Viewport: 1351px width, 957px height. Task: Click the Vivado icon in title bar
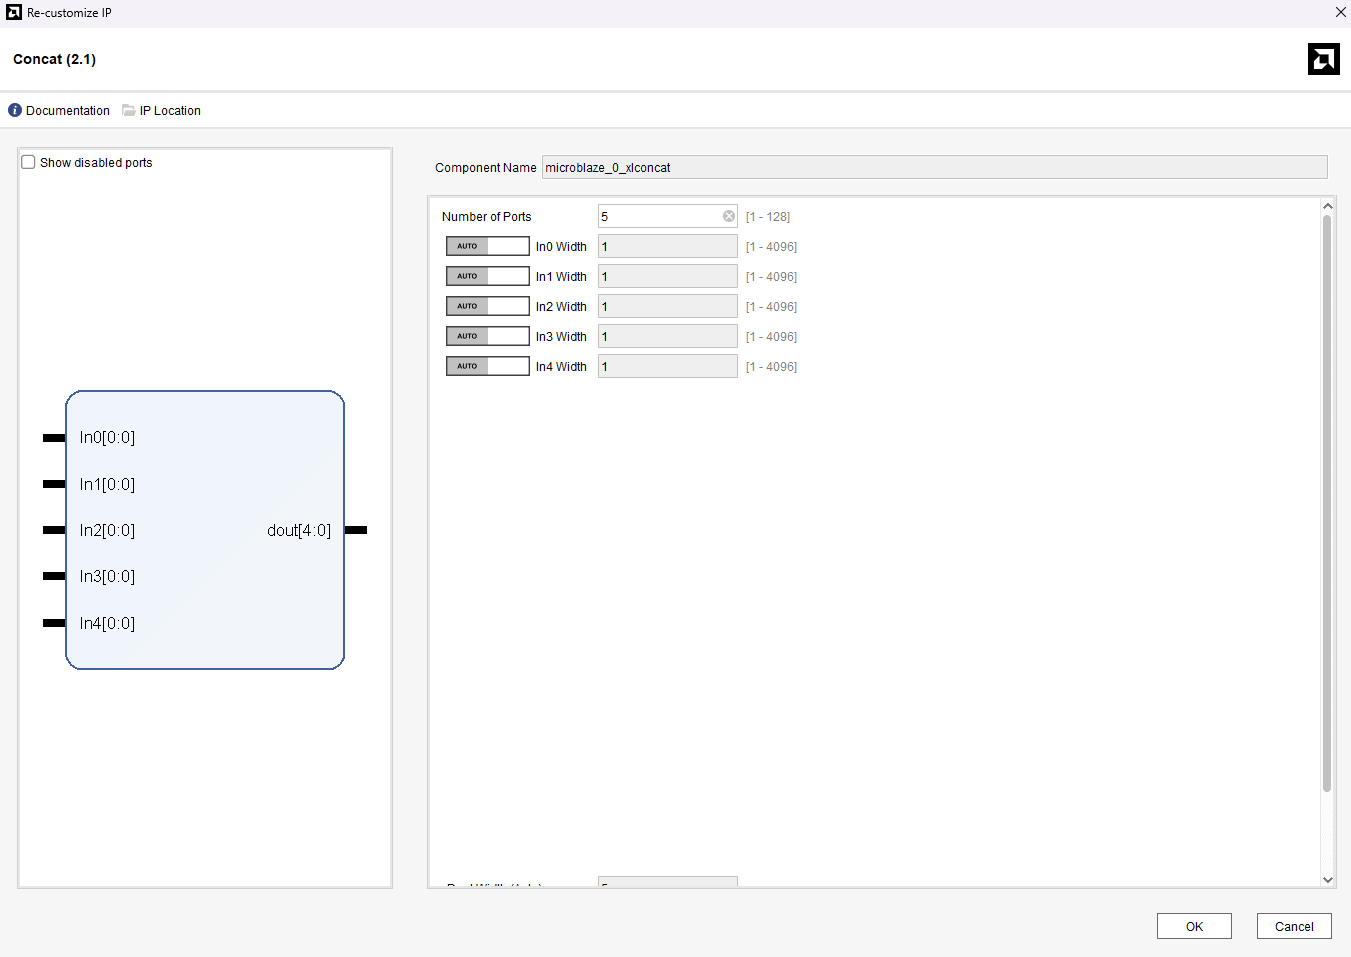click(14, 12)
